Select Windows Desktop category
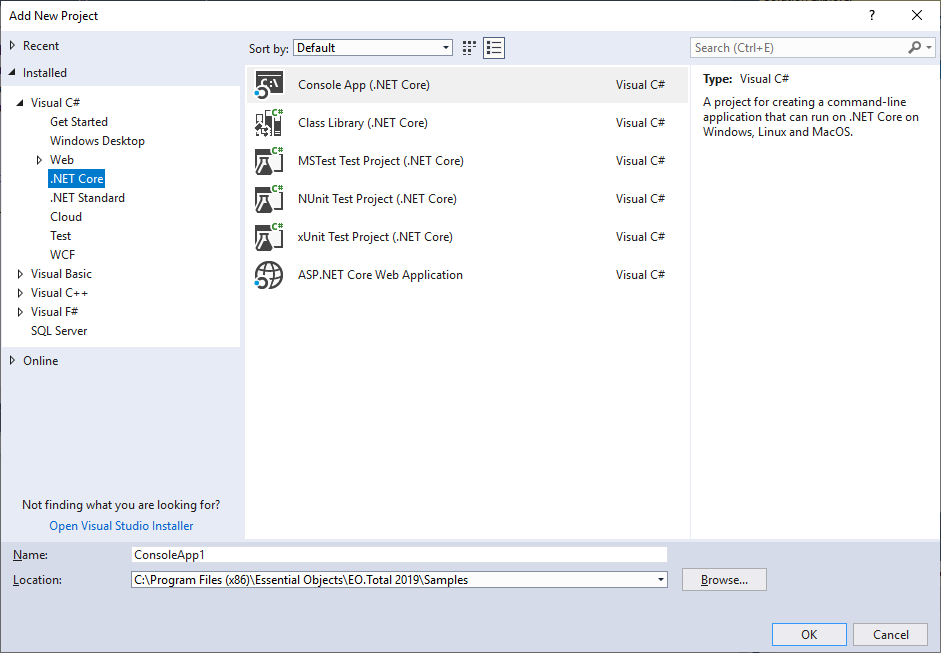941x653 pixels. 97,141
